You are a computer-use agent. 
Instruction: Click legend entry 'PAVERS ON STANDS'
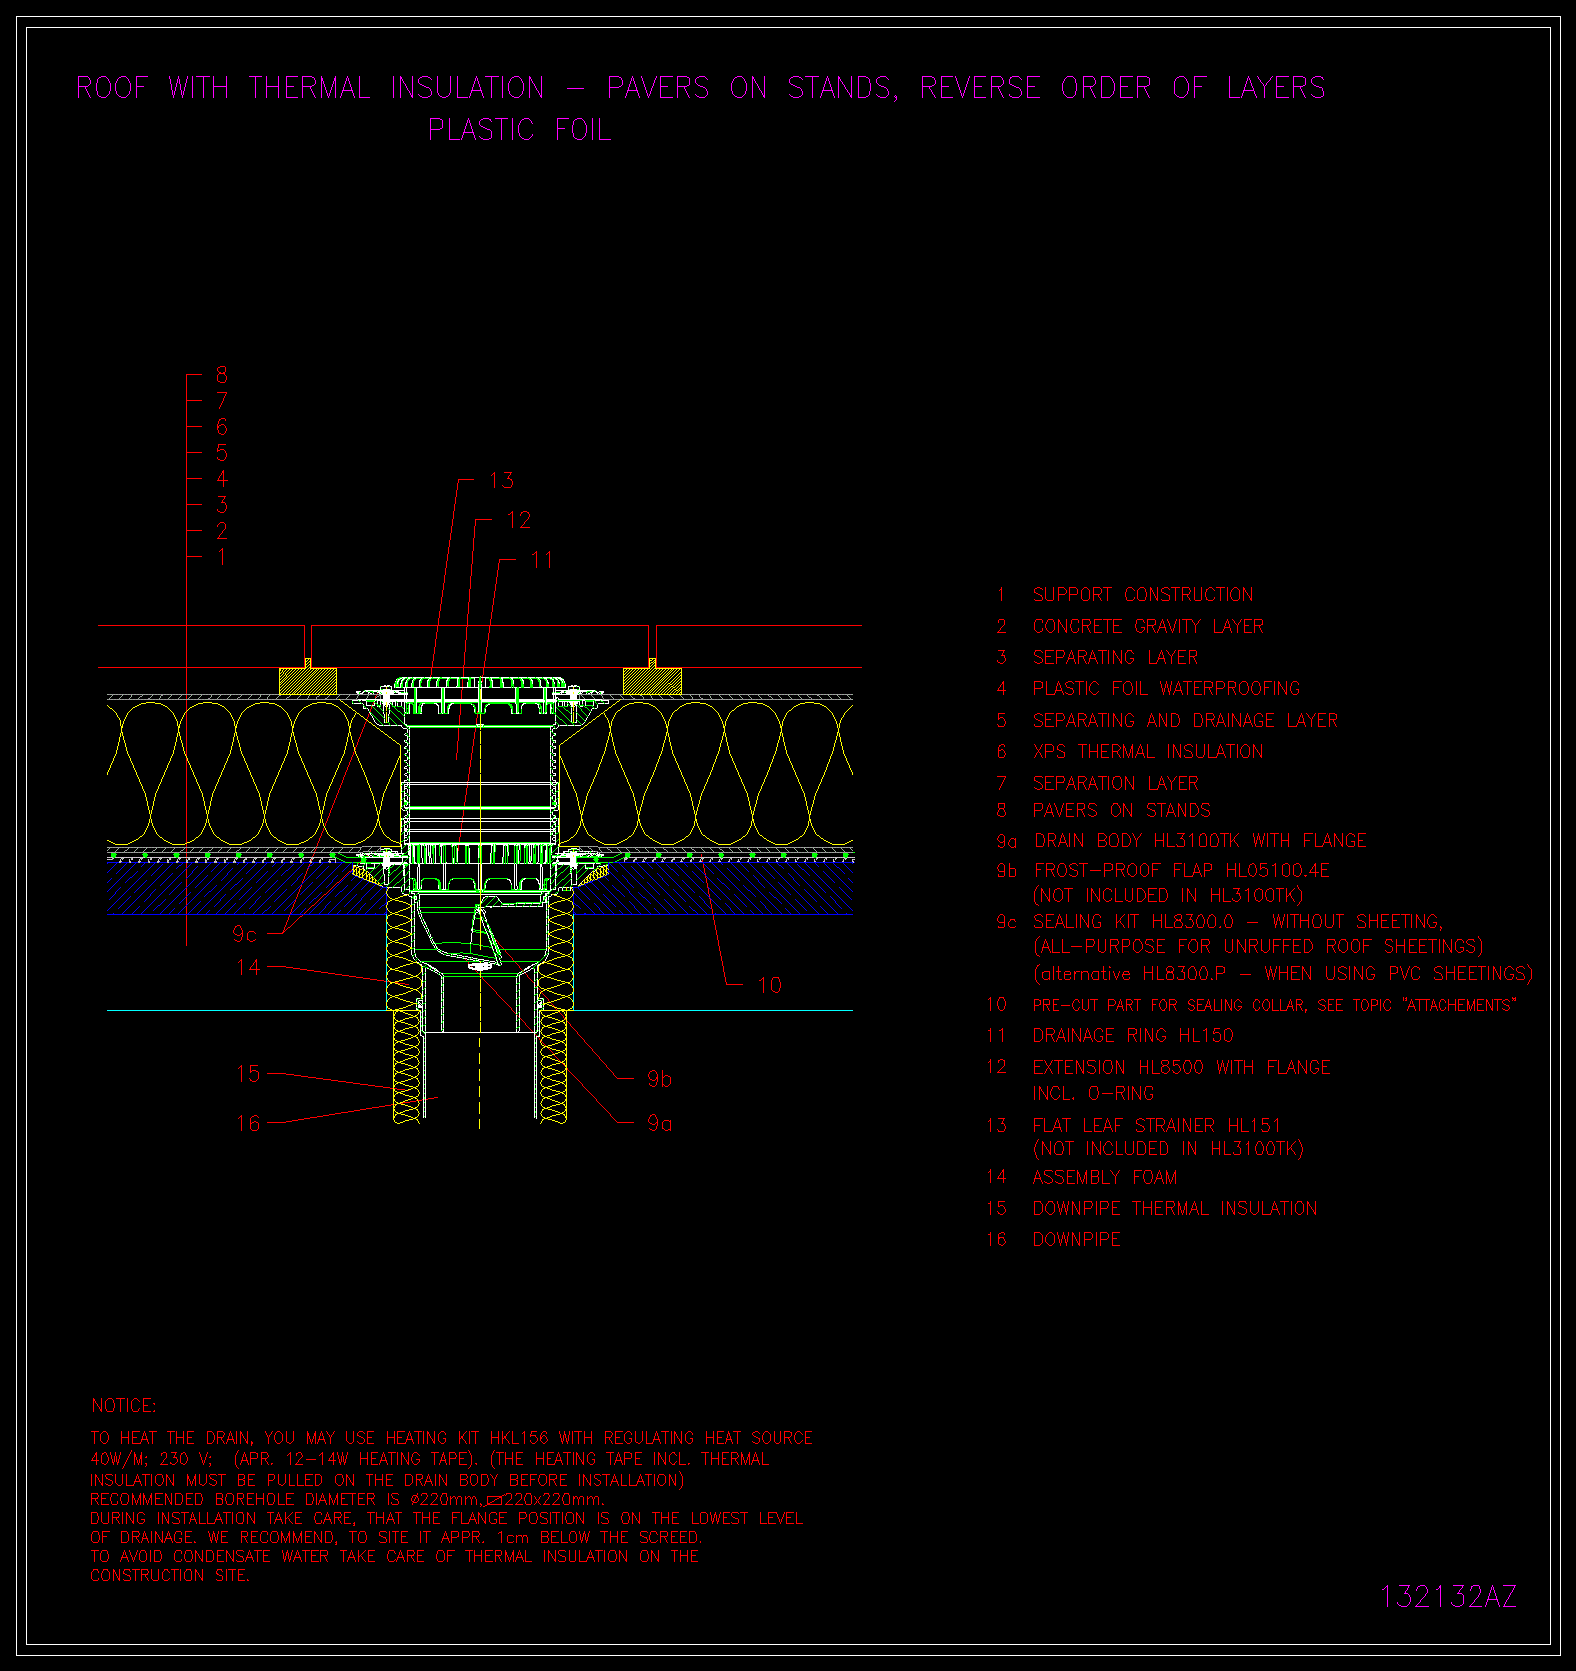pos(1121,811)
